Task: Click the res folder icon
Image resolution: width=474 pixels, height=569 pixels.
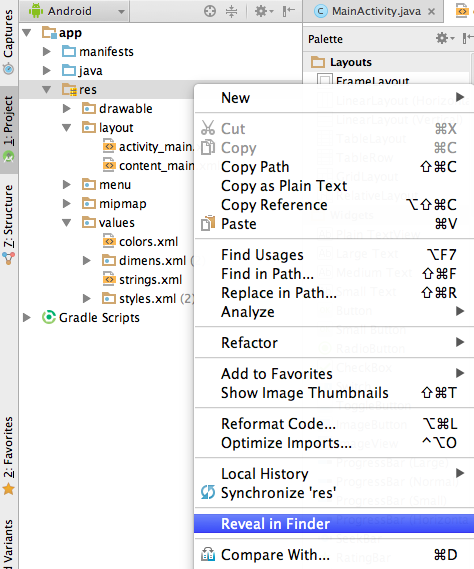Action: (x=69, y=89)
